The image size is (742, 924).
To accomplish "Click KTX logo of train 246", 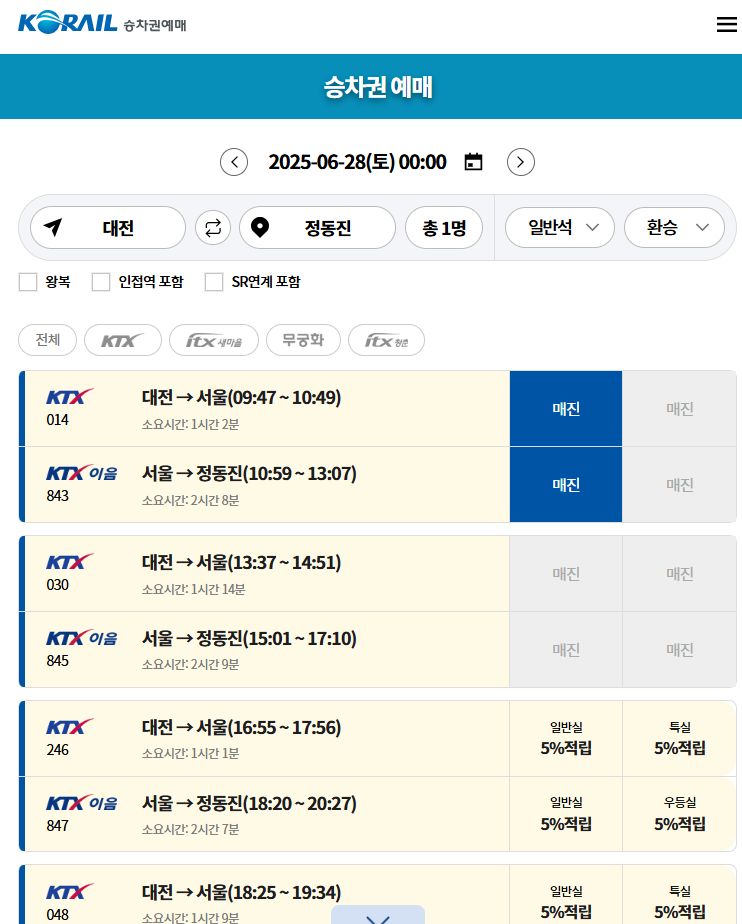I will click(70, 727).
